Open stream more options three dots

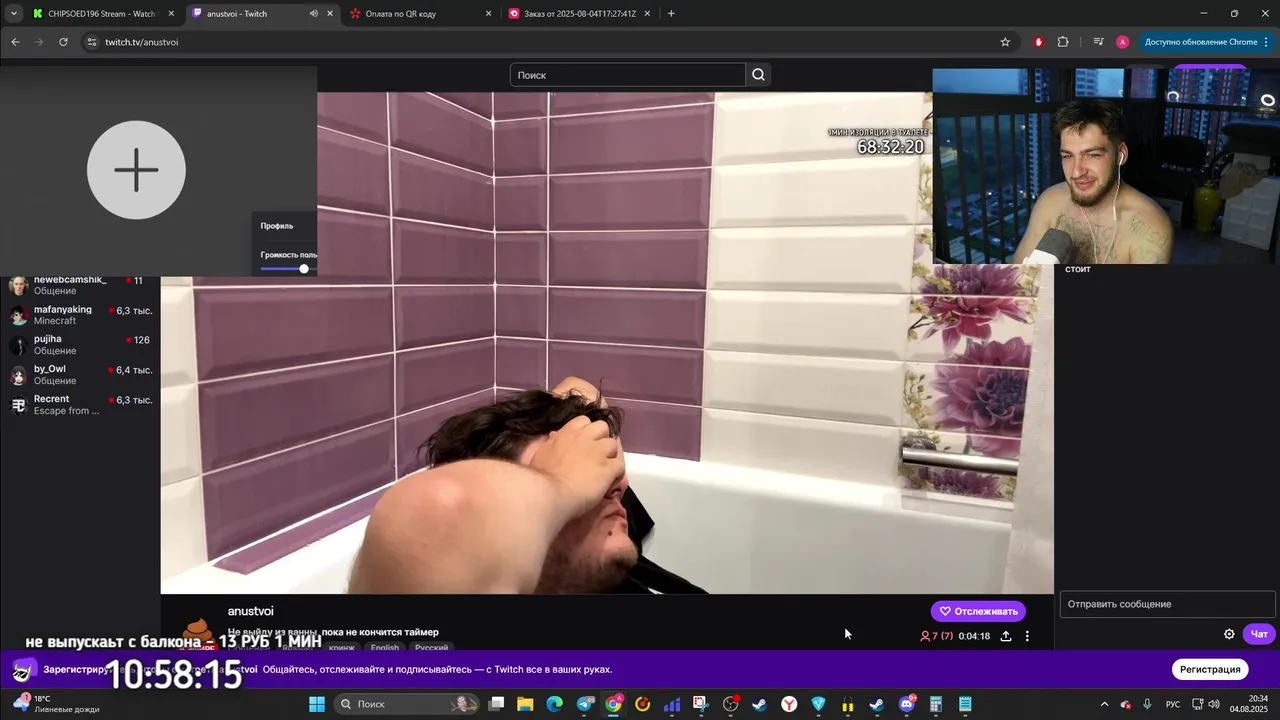click(1027, 636)
